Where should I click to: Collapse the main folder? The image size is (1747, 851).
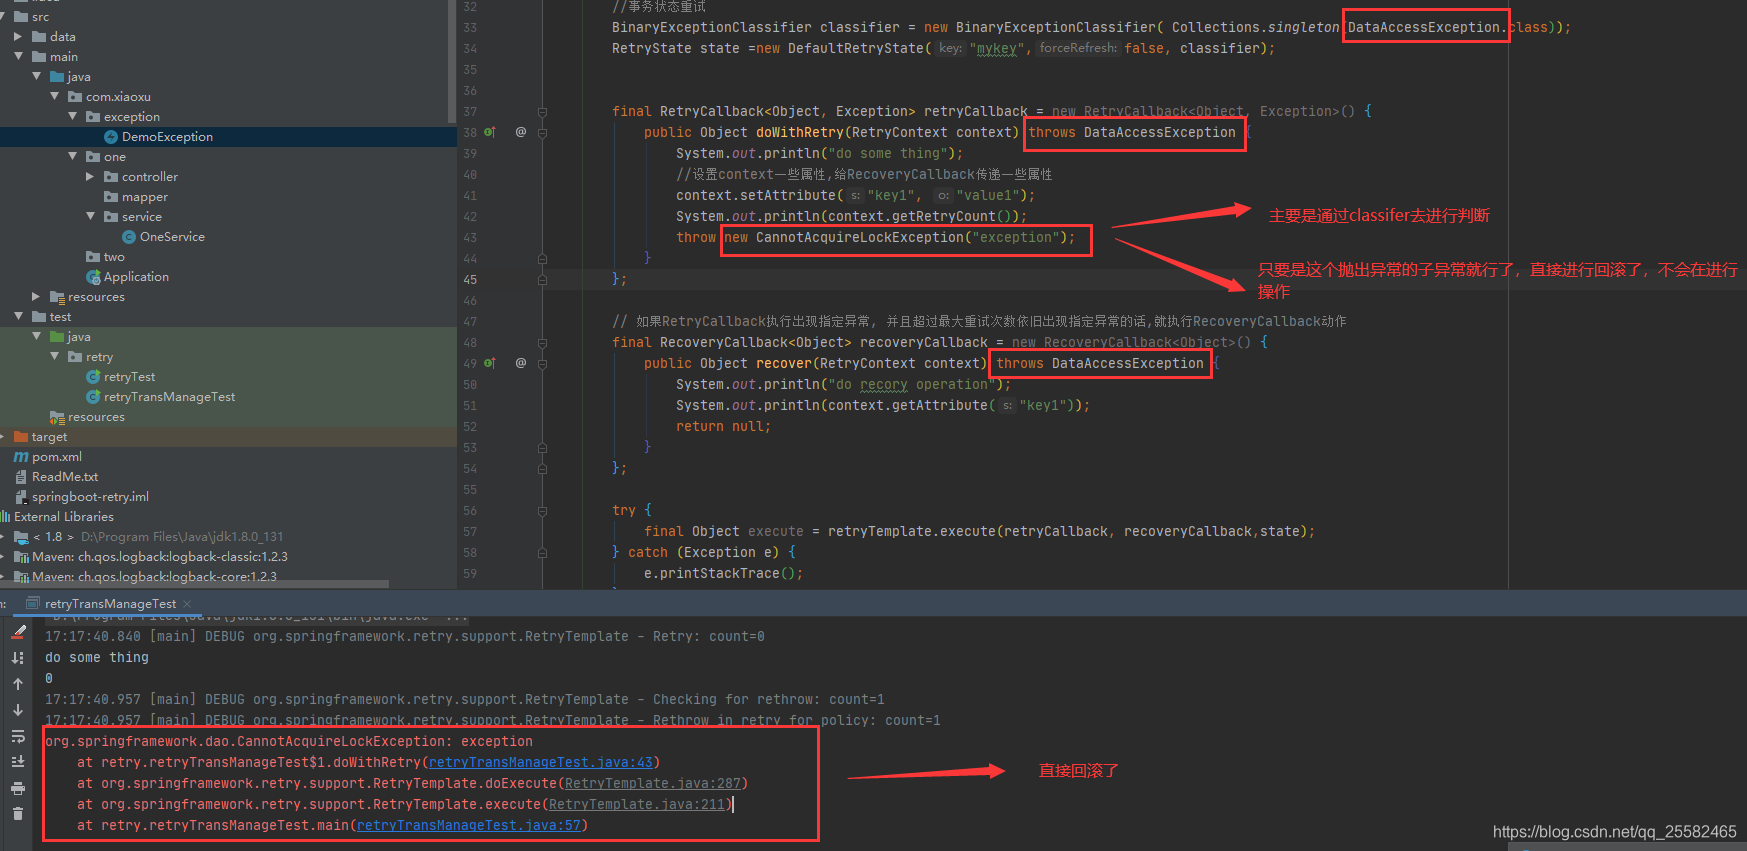pyautogui.click(x=18, y=57)
